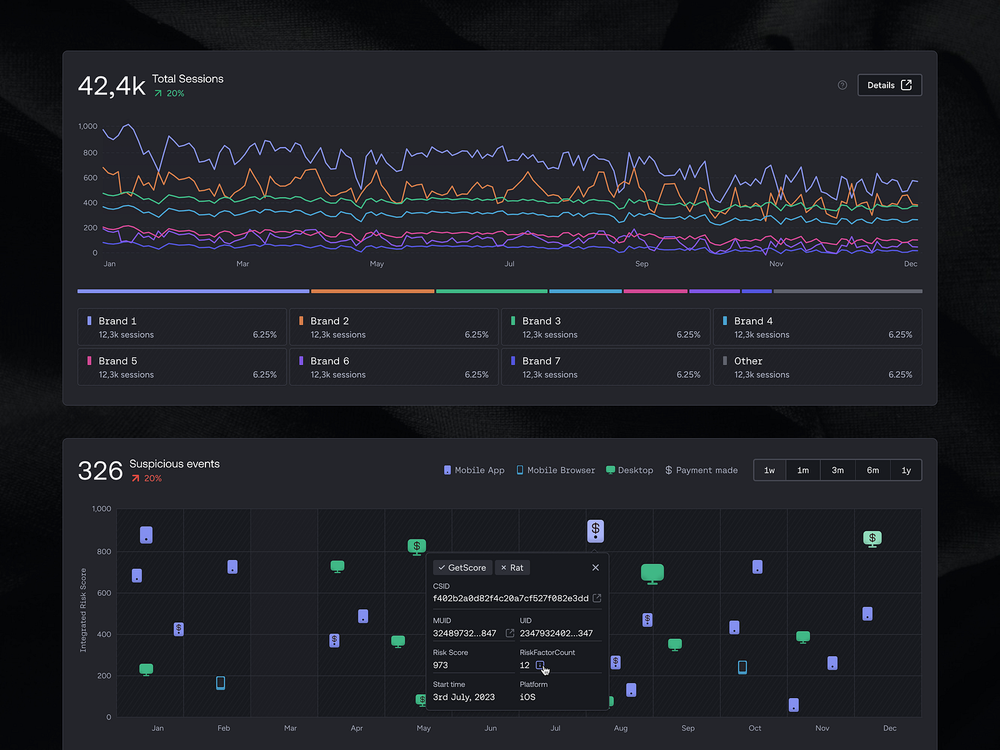Toggle Mobile App legend filter
Viewport: 1000px width, 750px height.
click(x=474, y=470)
